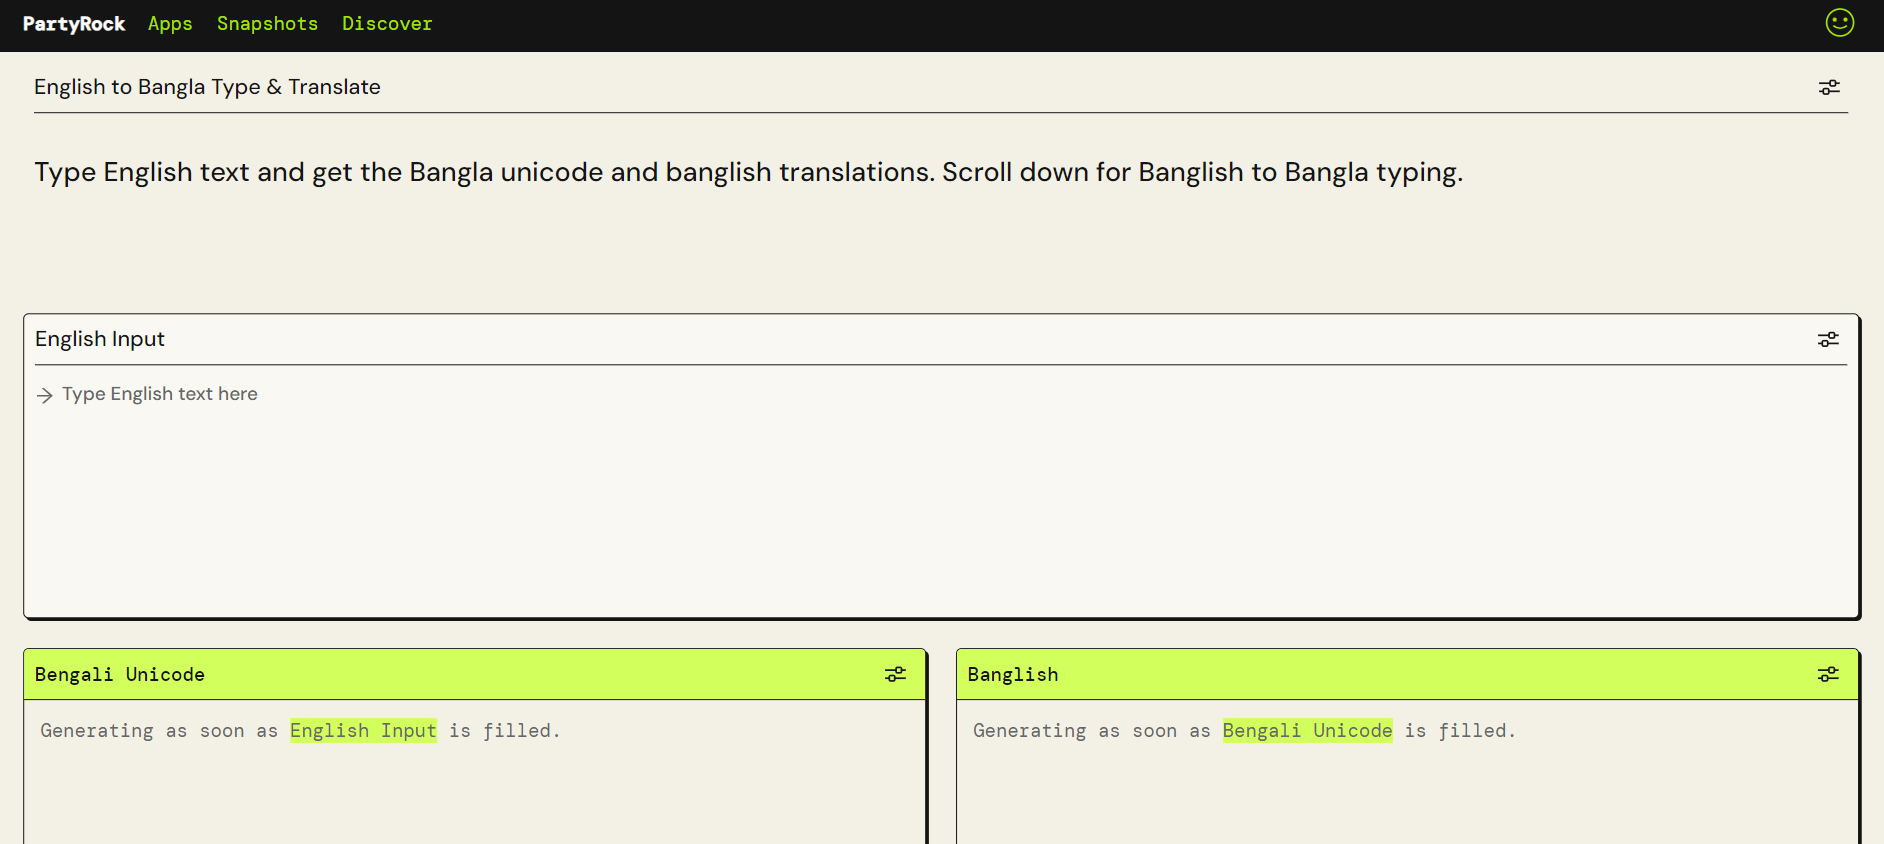Open the Apps menu item
The height and width of the screenshot is (844, 1884).
pyautogui.click(x=169, y=23)
